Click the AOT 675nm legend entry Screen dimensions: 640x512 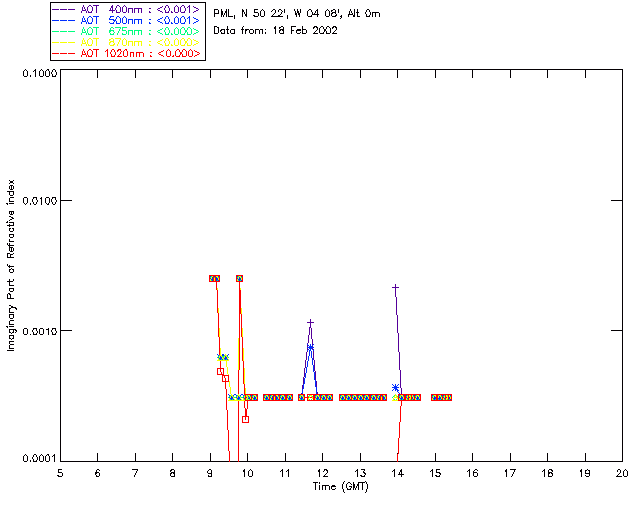(x=127, y=31)
